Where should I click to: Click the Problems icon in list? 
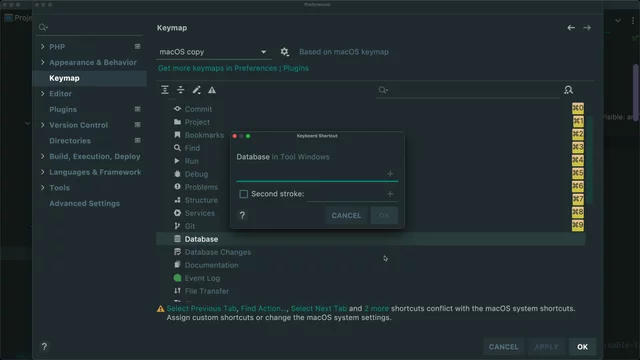point(177,187)
